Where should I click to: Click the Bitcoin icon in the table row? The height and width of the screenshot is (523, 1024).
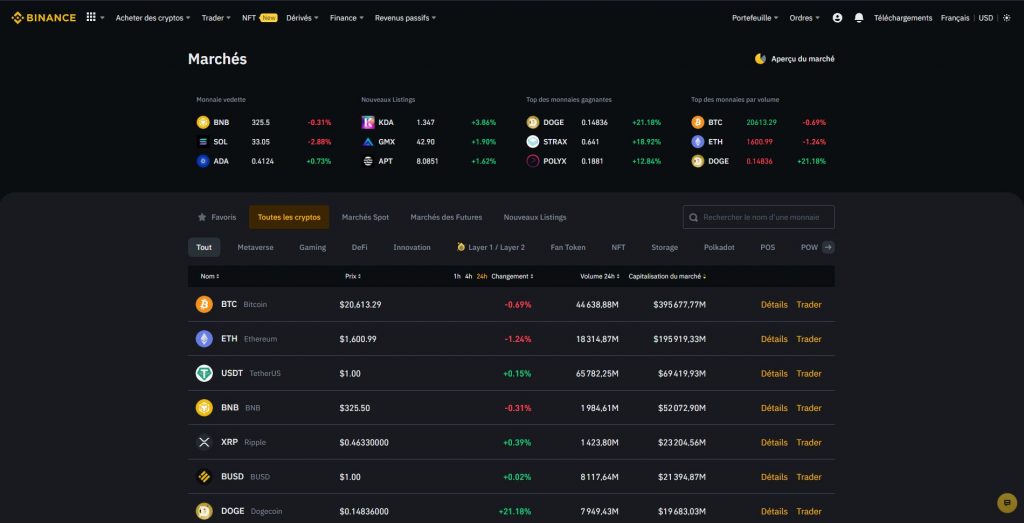pyautogui.click(x=204, y=304)
